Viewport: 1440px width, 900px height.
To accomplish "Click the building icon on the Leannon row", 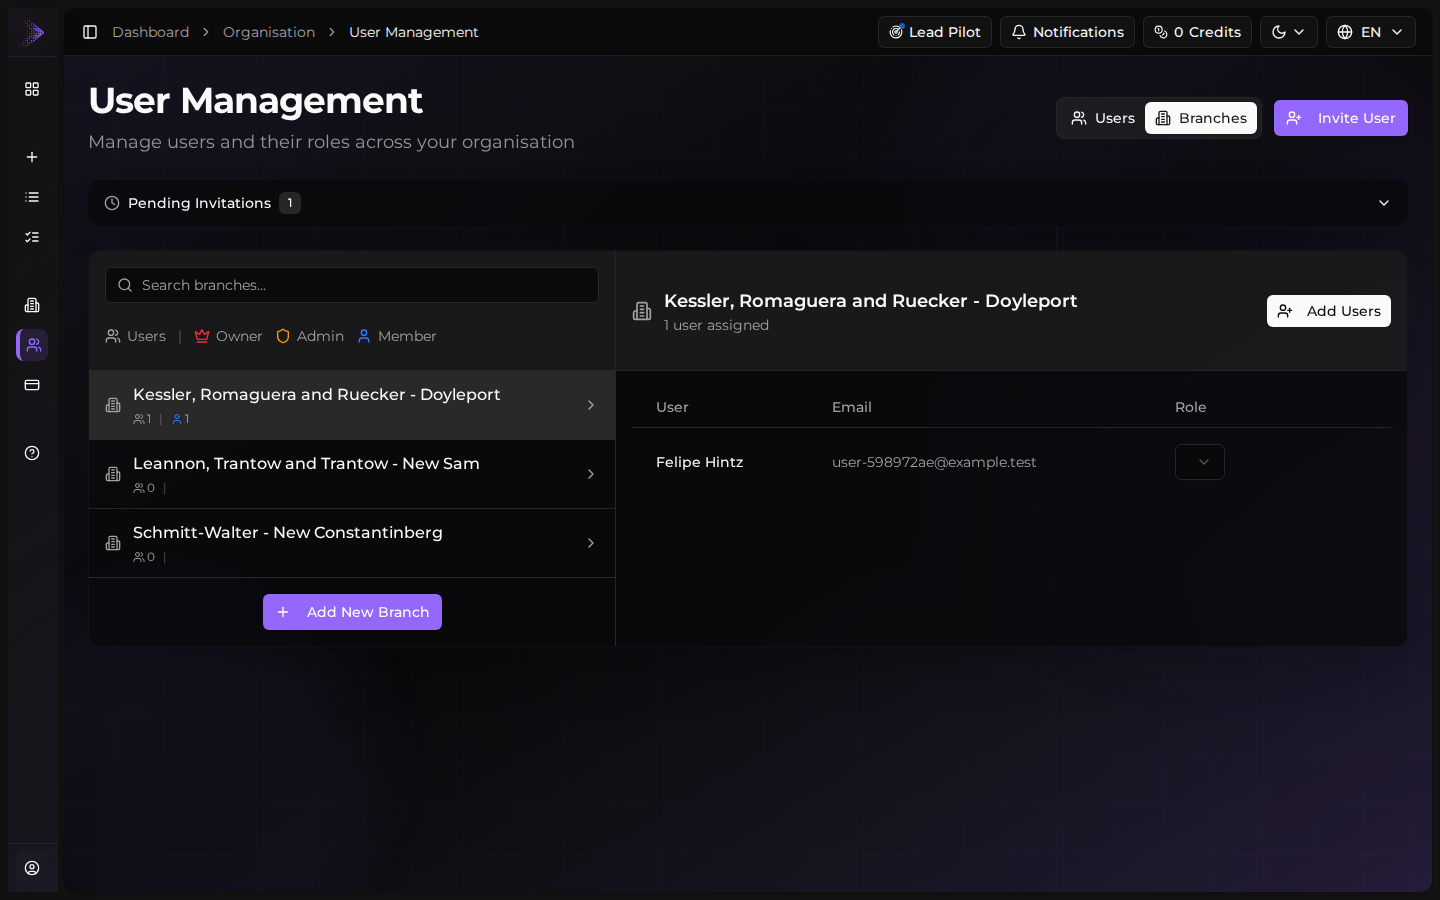I will pos(113,474).
